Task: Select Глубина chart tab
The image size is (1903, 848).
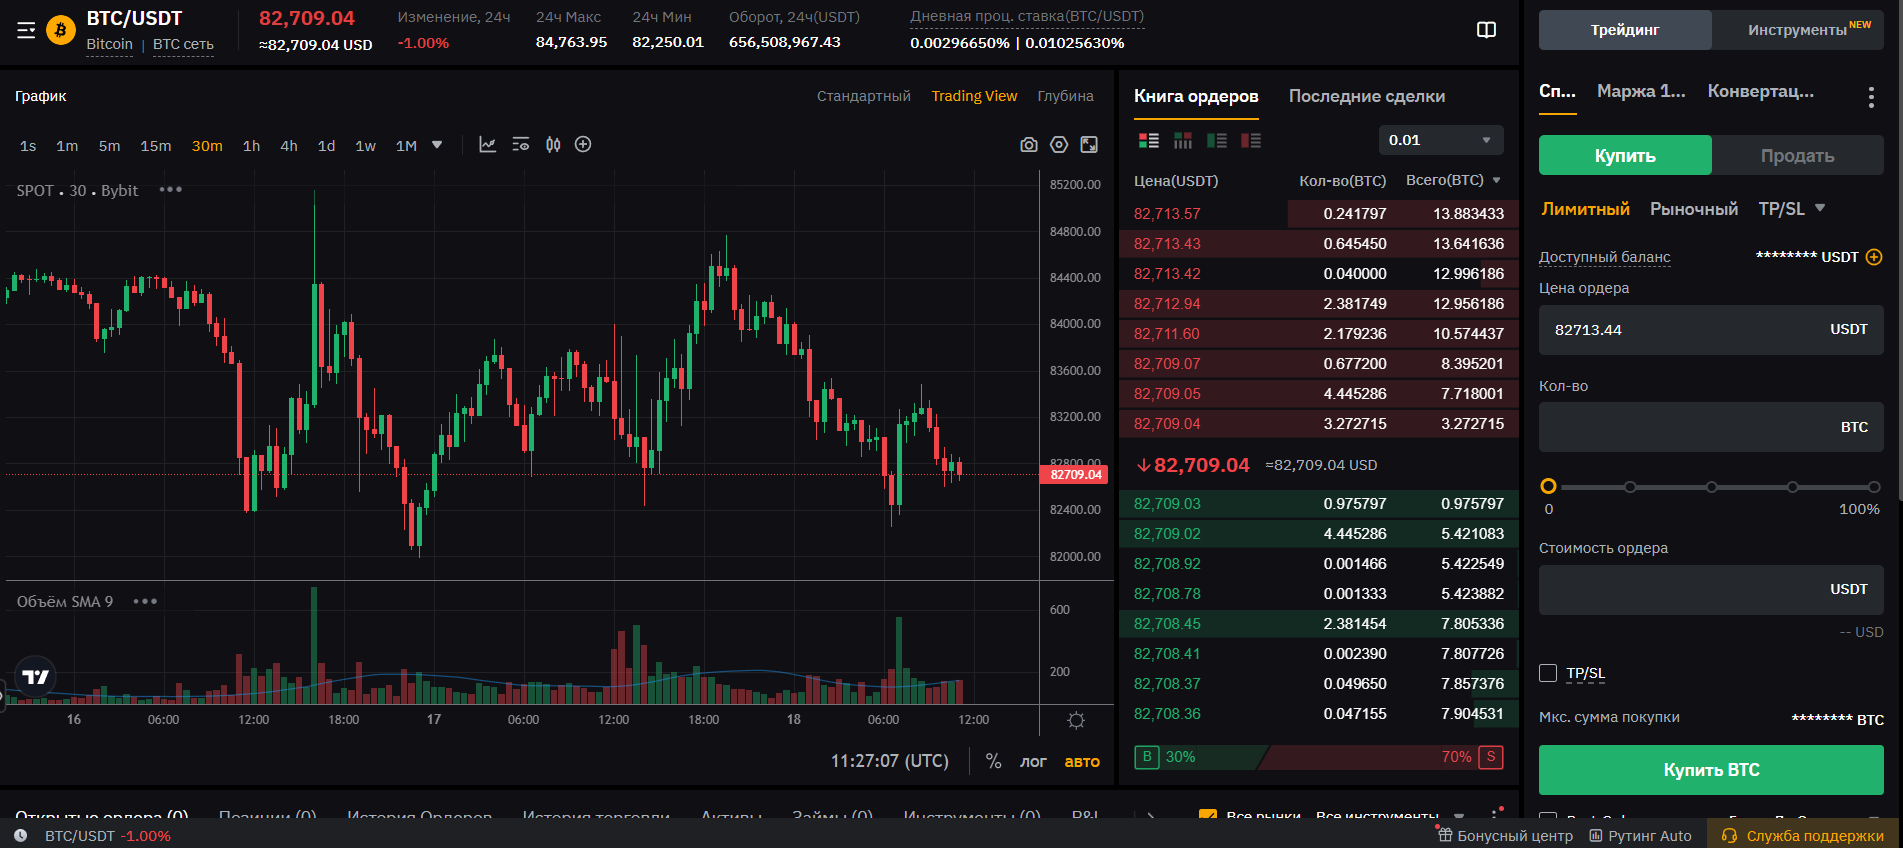Action: 1065,96
